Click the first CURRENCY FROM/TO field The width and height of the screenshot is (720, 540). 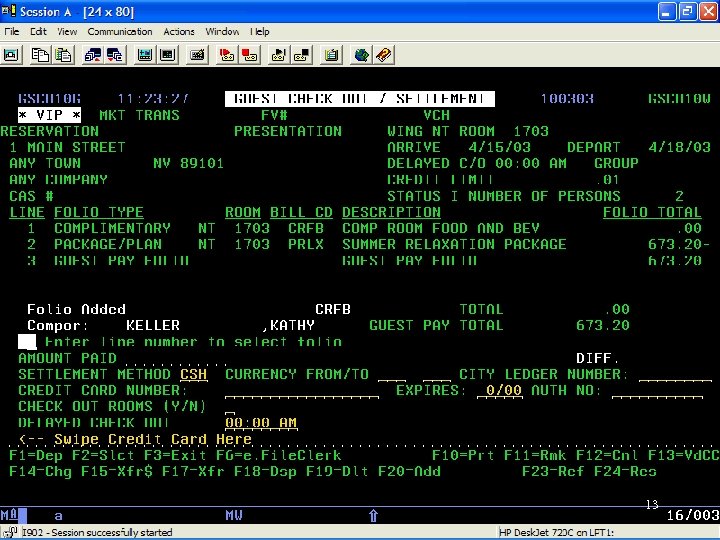point(392,375)
